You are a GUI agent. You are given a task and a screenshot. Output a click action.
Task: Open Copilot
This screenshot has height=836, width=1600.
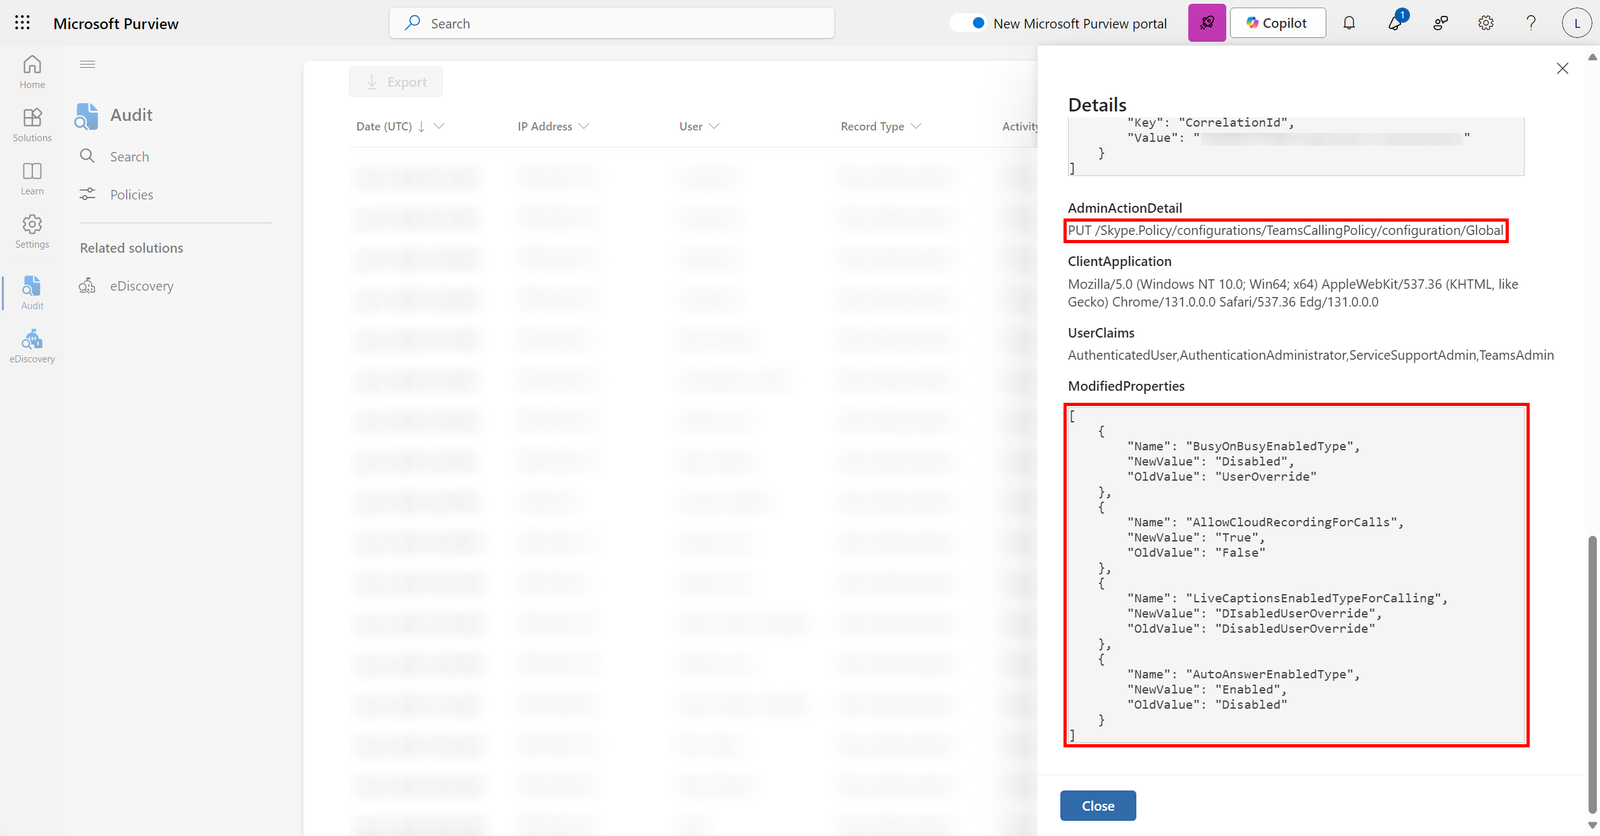pos(1278,23)
